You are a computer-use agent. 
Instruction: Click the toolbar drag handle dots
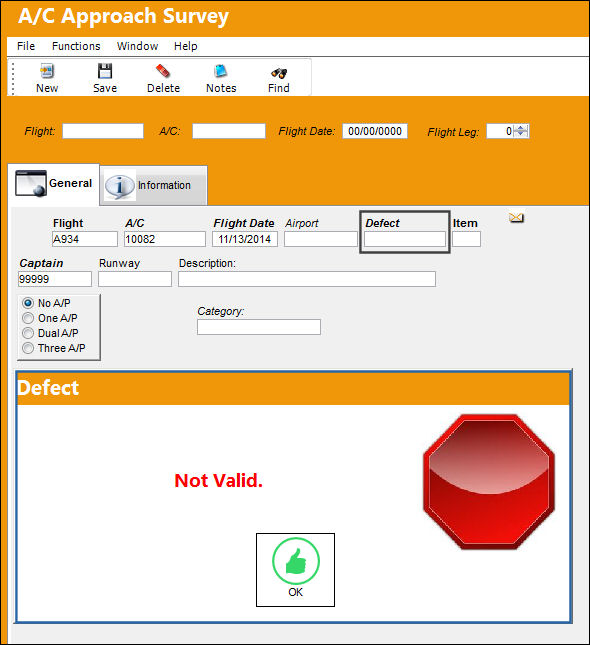tap(12, 78)
